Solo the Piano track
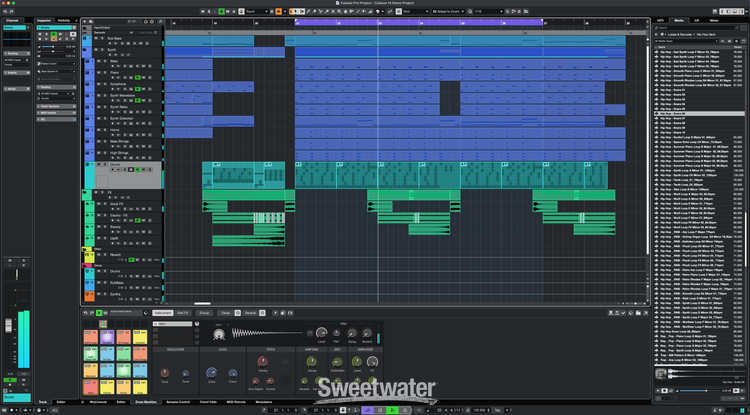750x415 pixels. point(104,73)
